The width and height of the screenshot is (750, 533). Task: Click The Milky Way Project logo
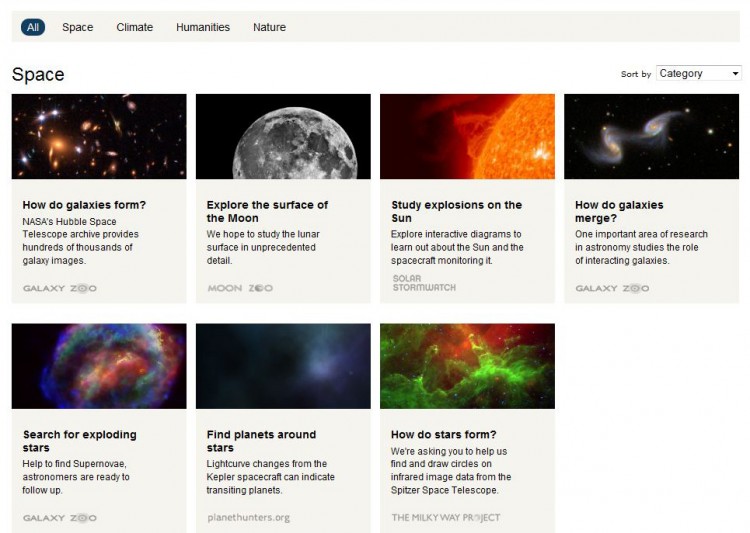pyautogui.click(x=446, y=518)
